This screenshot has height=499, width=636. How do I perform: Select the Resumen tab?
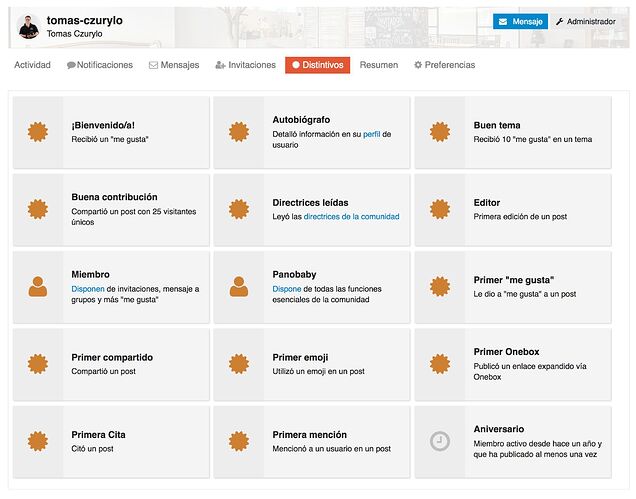click(x=379, y=65)
